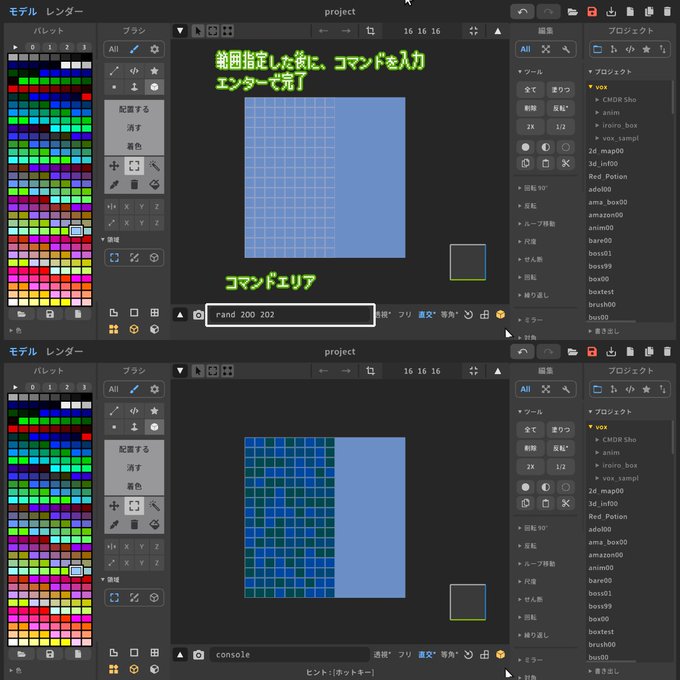Expand the iroiro_box folder in upper project tree
This screenshot has width=680, height=680.
pos(620,125)
